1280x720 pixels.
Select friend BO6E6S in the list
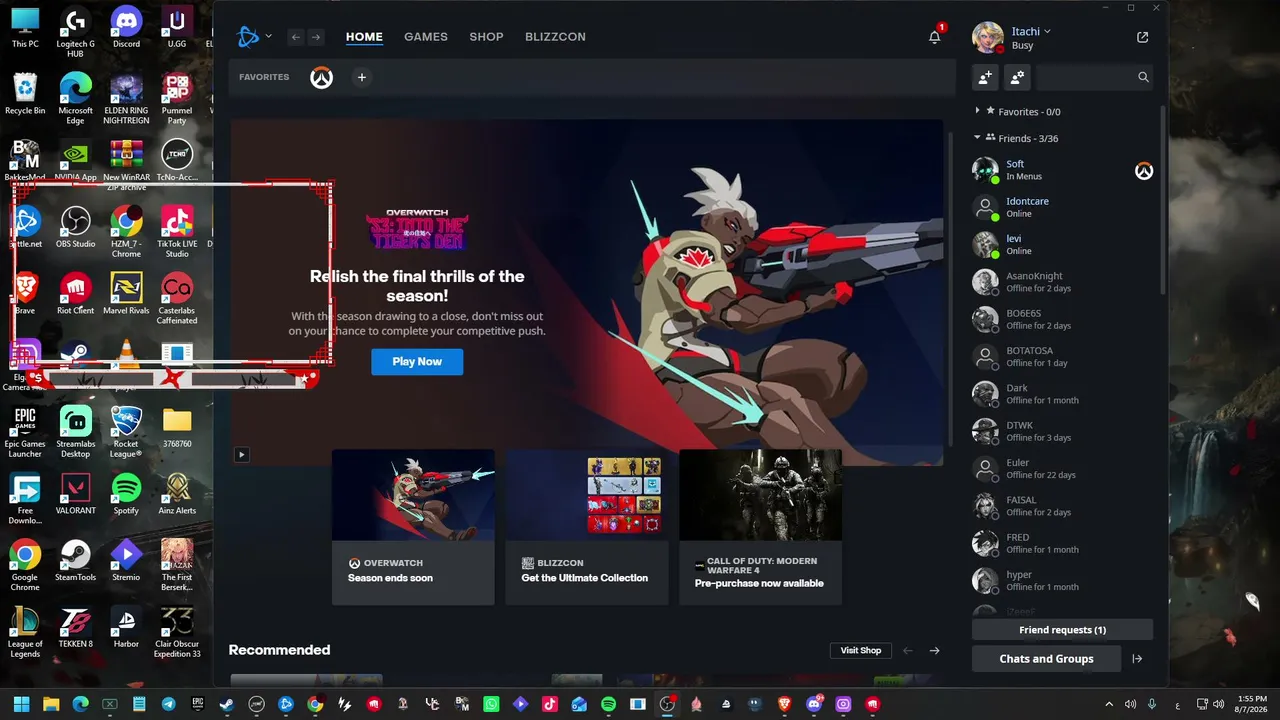(x=1064, y=319)
